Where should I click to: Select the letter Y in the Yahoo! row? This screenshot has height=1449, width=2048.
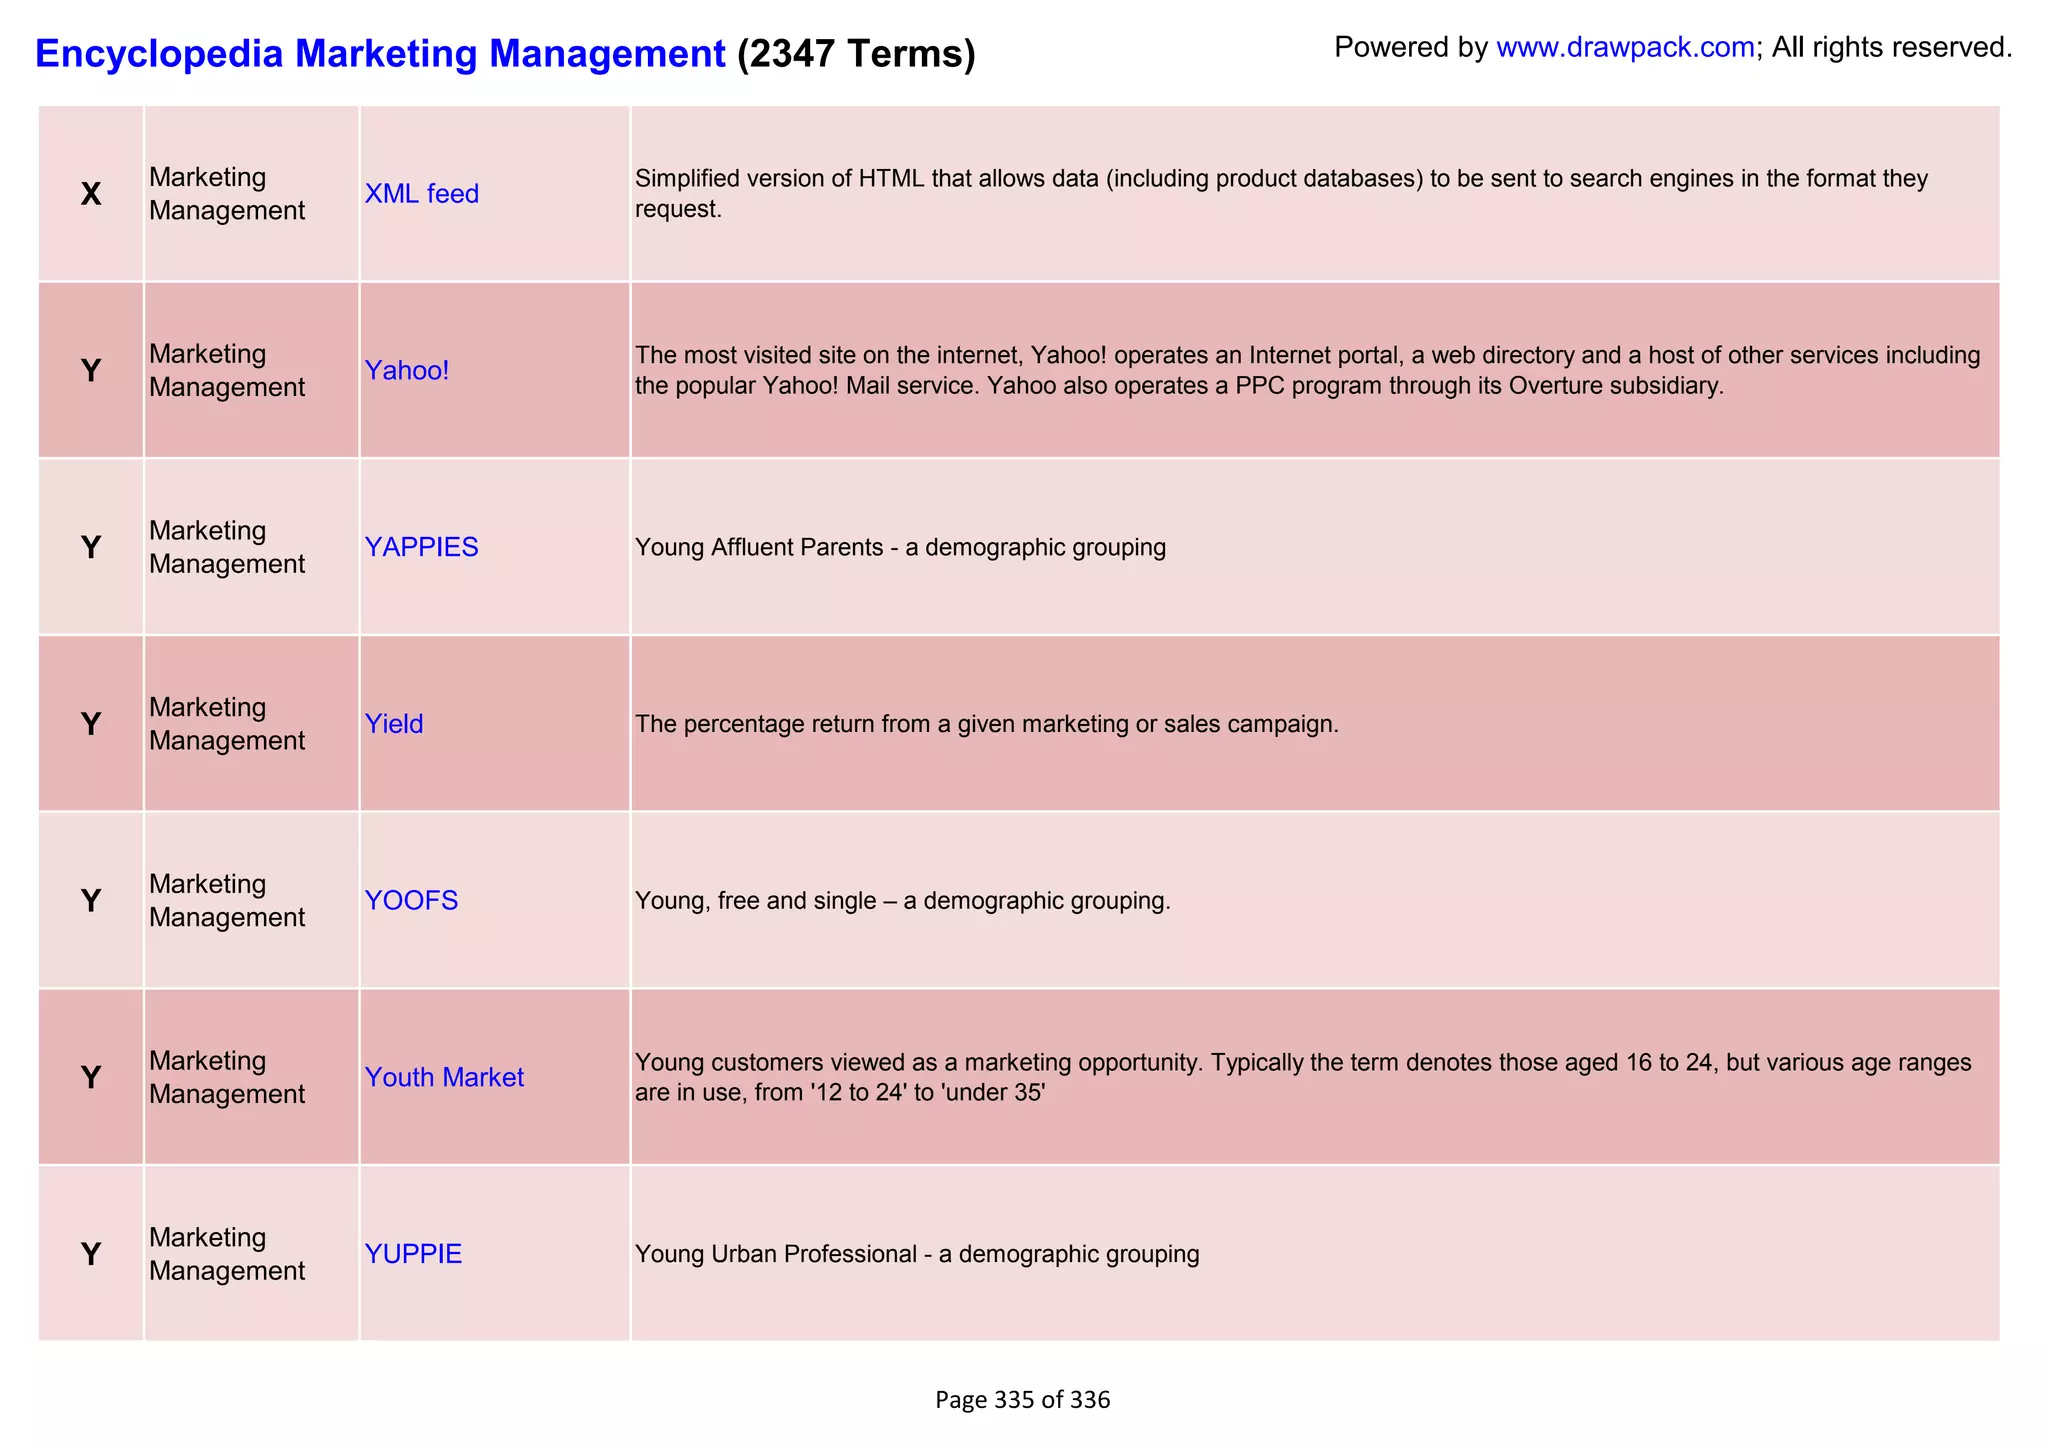coord(91,371)
